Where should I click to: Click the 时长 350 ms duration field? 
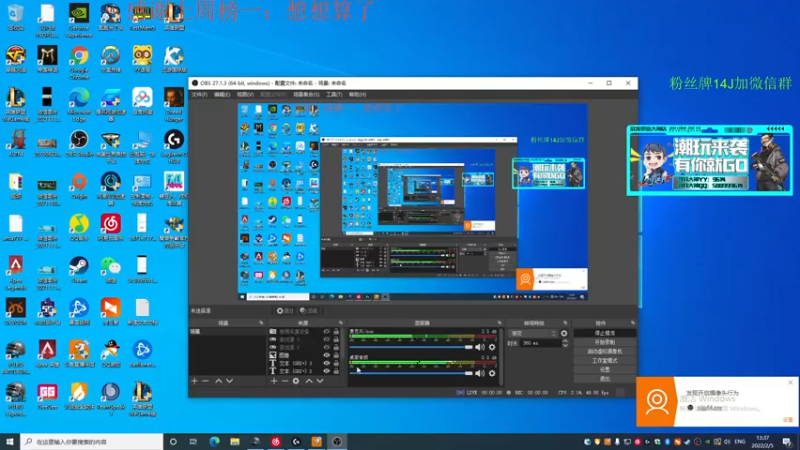pos(540,343)
